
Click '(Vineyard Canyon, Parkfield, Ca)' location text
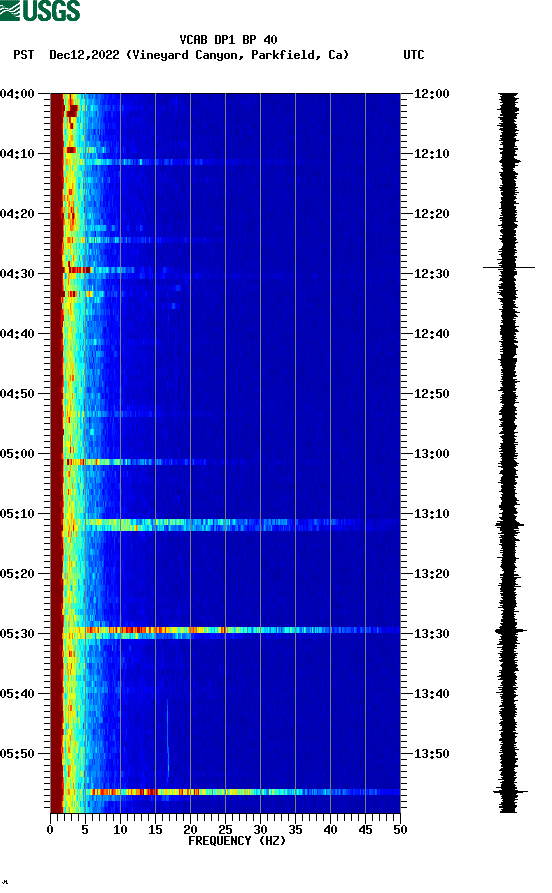tap(238, 55)
